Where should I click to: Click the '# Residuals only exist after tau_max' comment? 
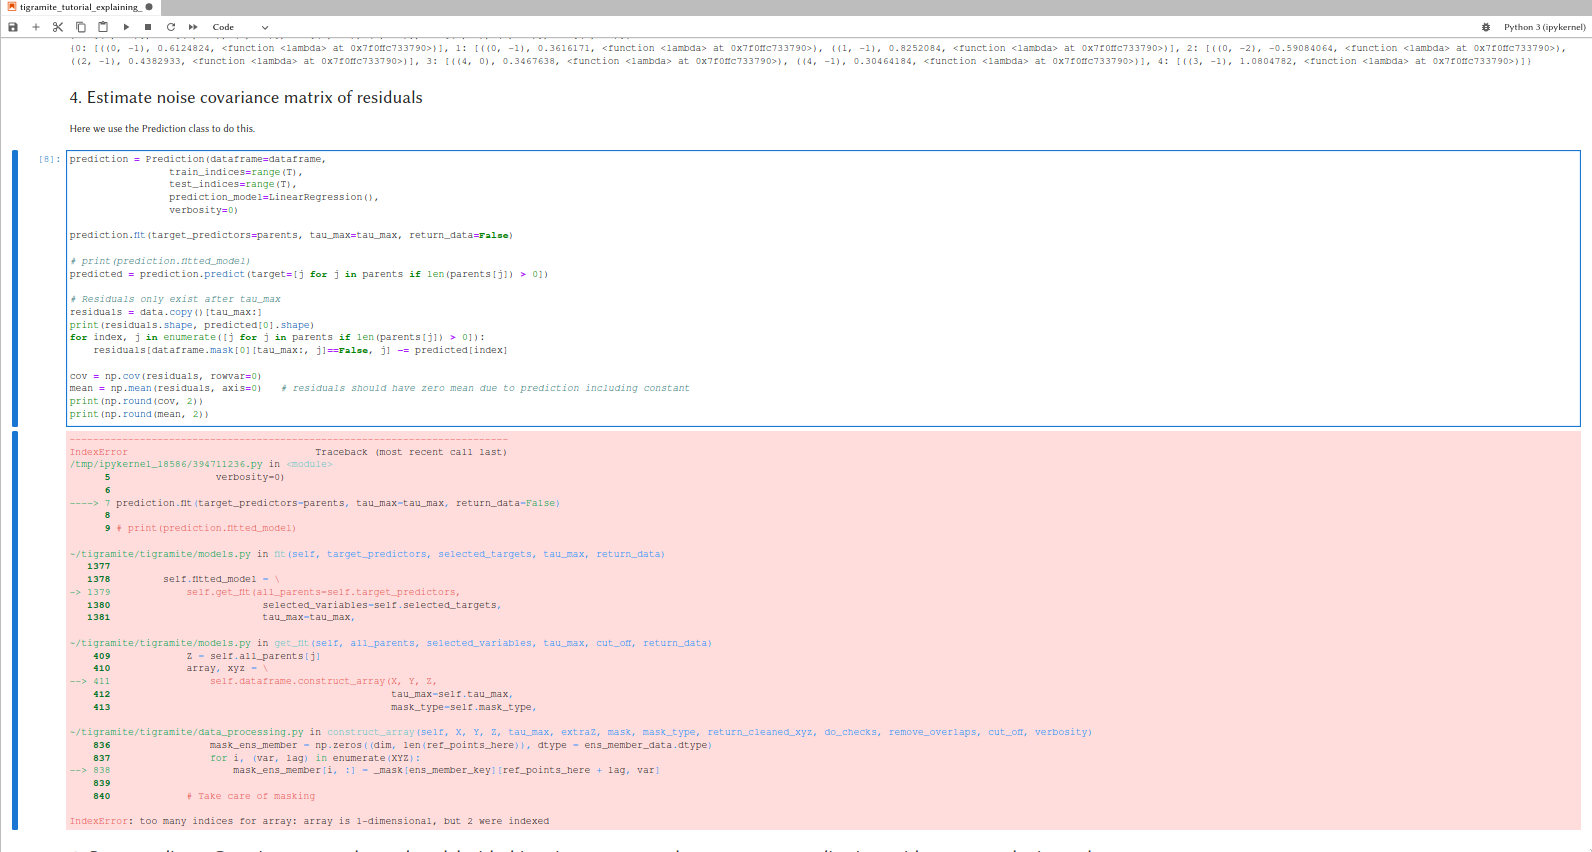pyautogui.click(x=175, y=299)
